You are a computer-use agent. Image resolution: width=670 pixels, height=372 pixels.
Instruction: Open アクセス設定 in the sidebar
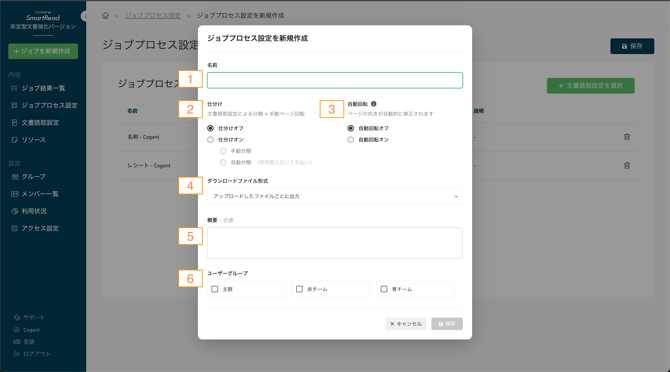coord(35,228)
